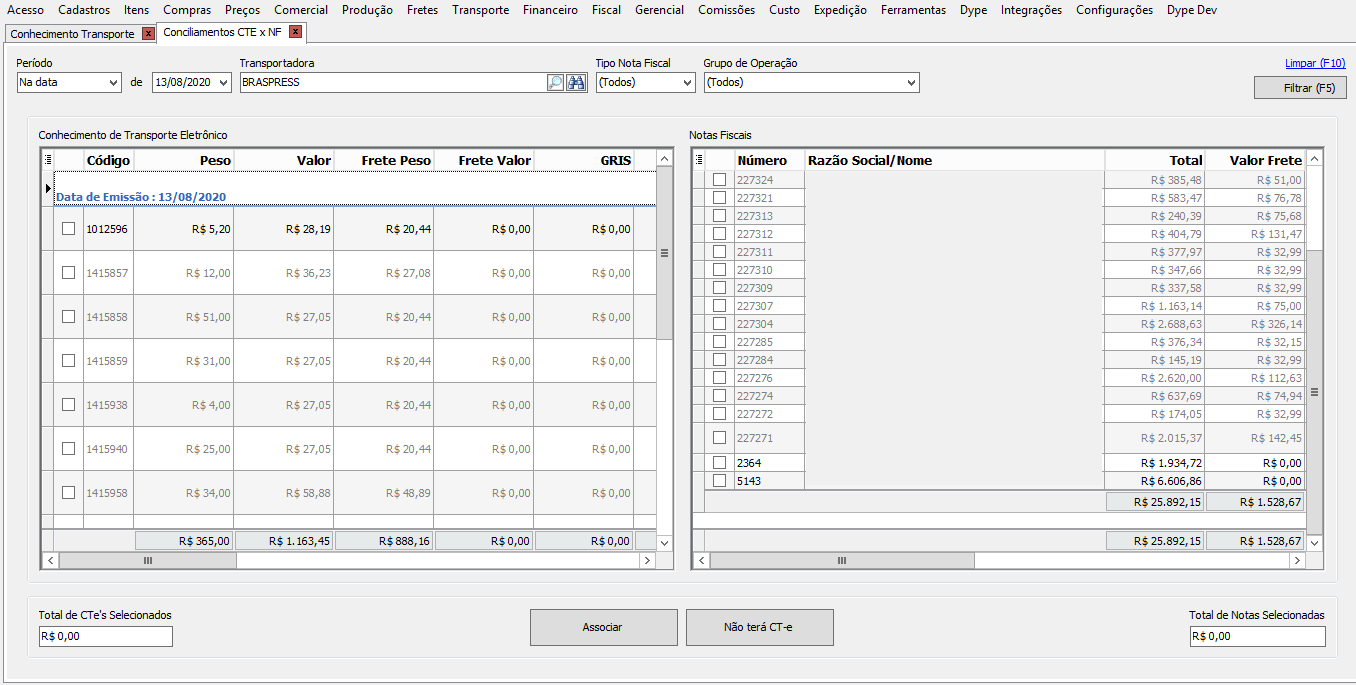Click the GRIS column header
The width and height of the screenshot is (1356, 685).
[x=583, y=160]
